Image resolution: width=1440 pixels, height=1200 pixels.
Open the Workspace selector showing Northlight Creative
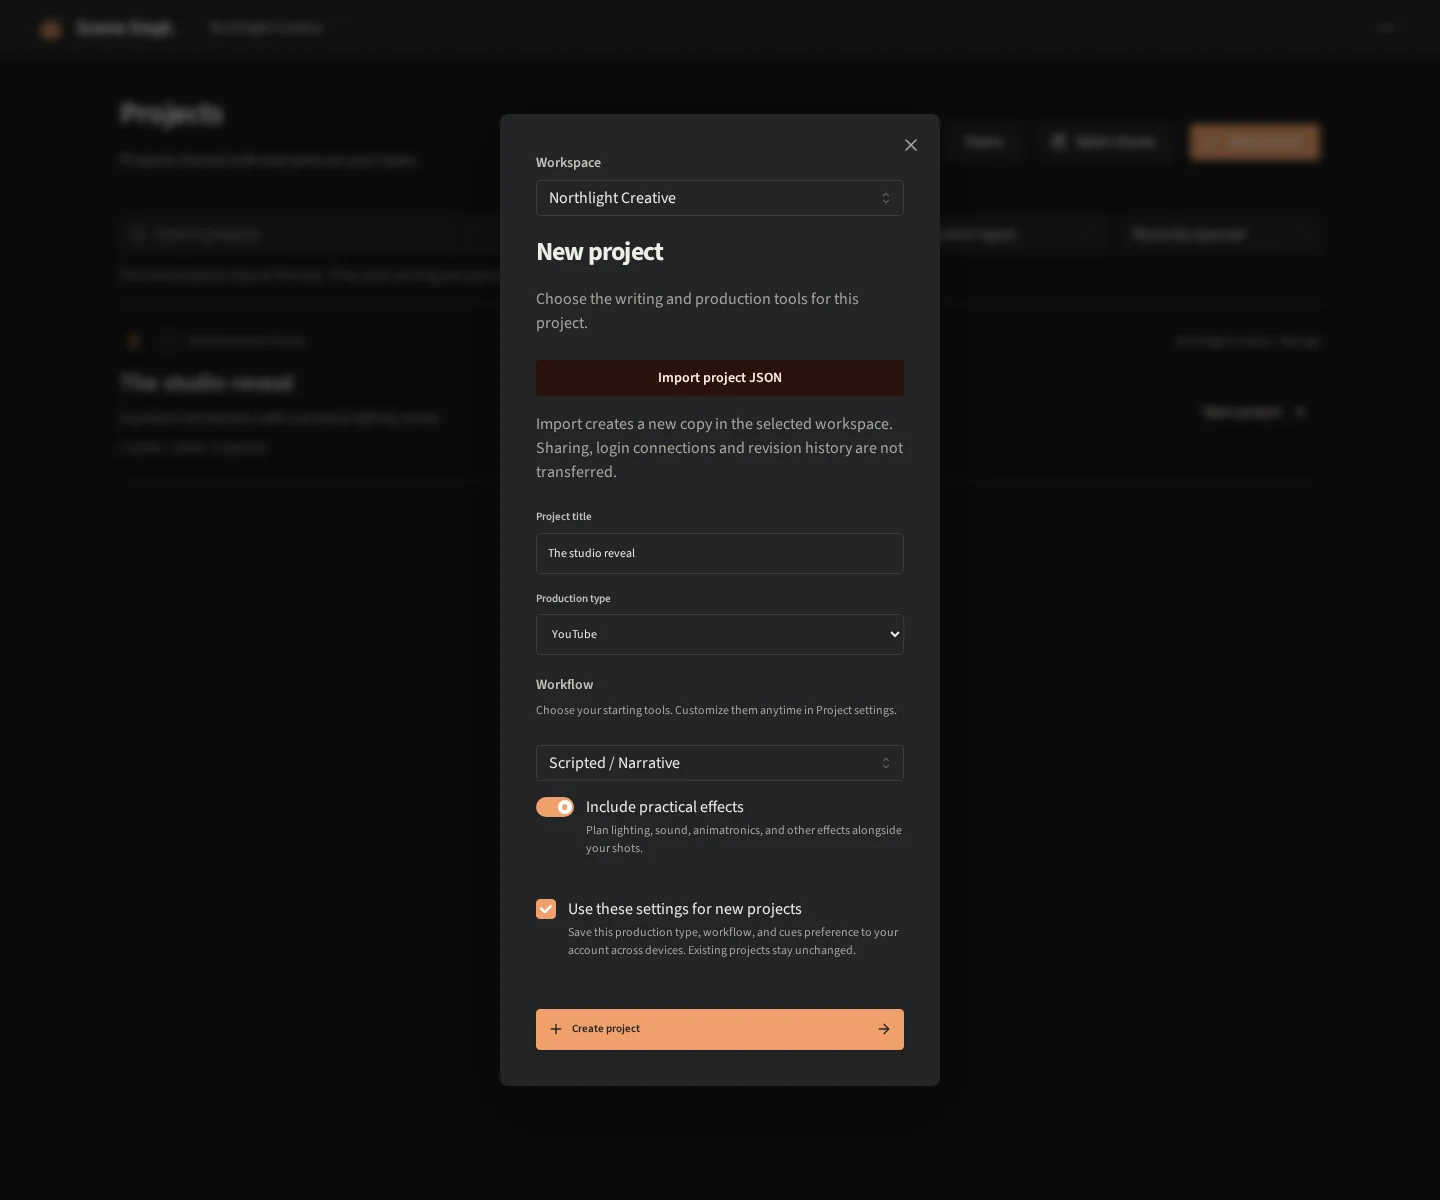[720, 198]
